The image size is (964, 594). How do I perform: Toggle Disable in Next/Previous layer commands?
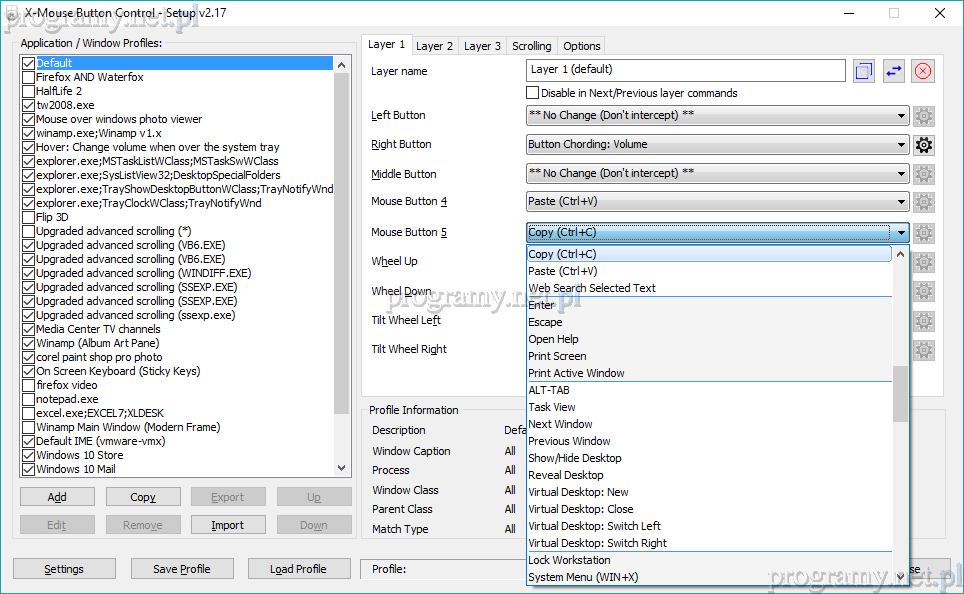point(533,93)
